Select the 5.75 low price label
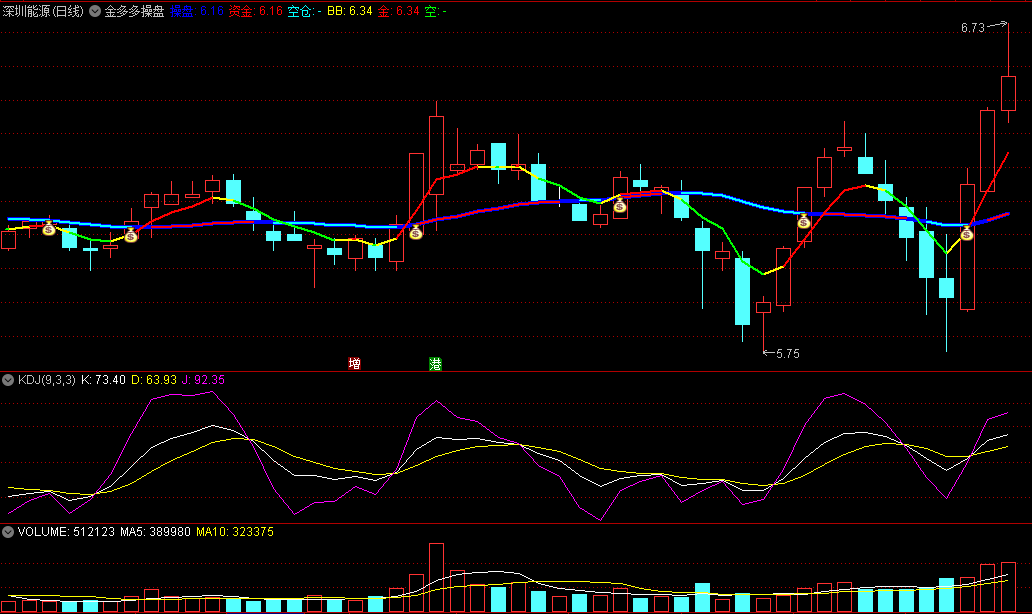The width and height of the screenshot is (1032, 614). 788,353
